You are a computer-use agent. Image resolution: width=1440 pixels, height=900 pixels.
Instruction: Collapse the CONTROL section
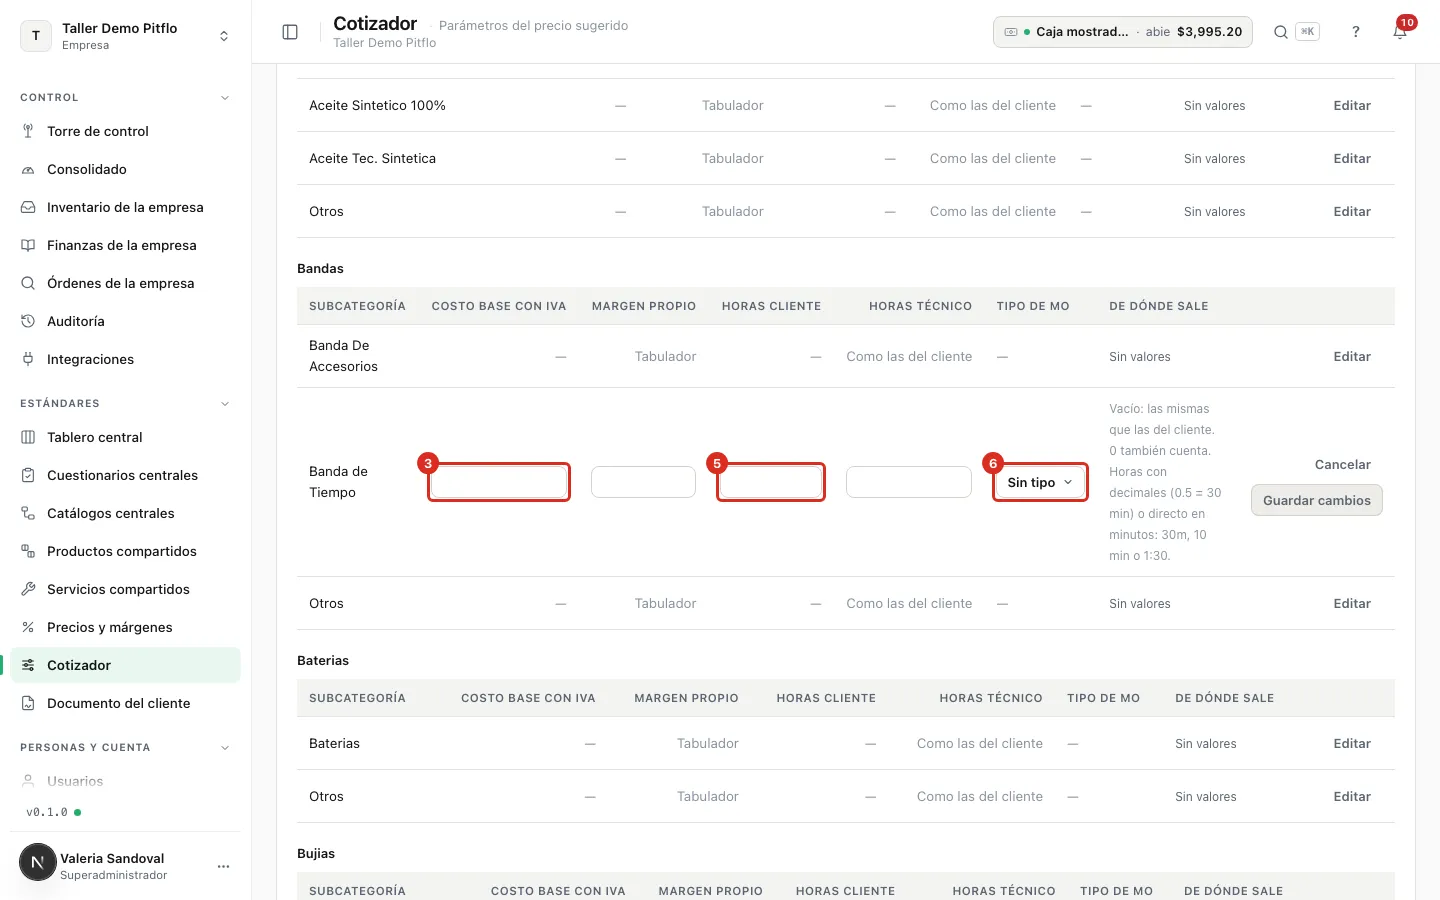[x=225, y=98]
